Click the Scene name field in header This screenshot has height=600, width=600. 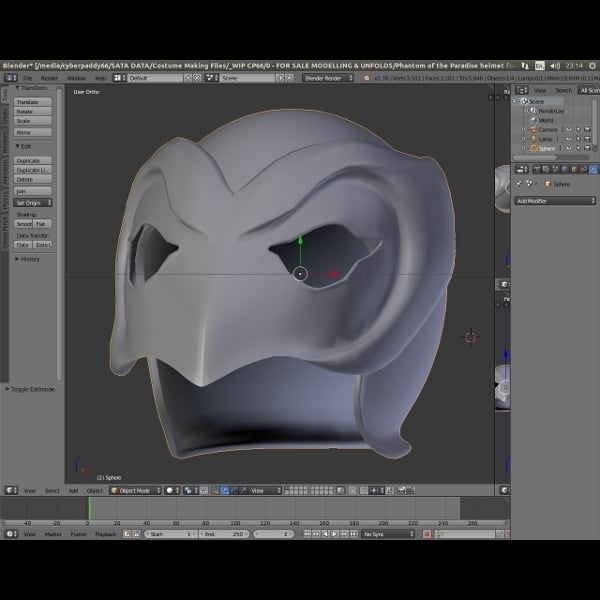[x=247, y=78]
